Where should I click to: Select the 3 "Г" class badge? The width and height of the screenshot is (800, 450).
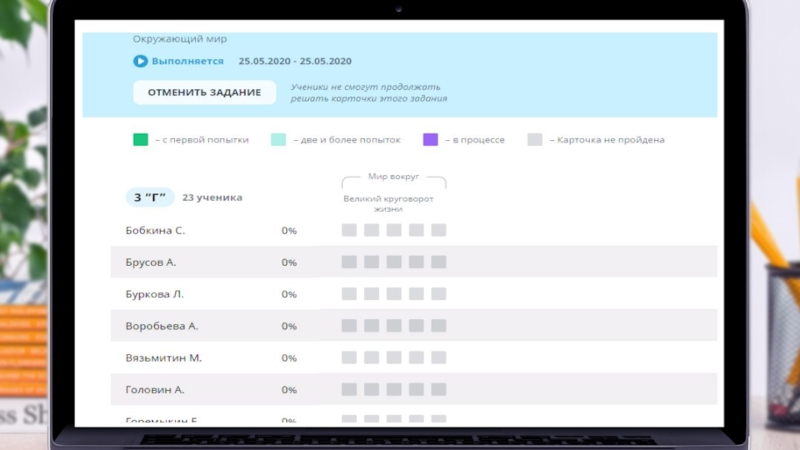coord(150,197)
